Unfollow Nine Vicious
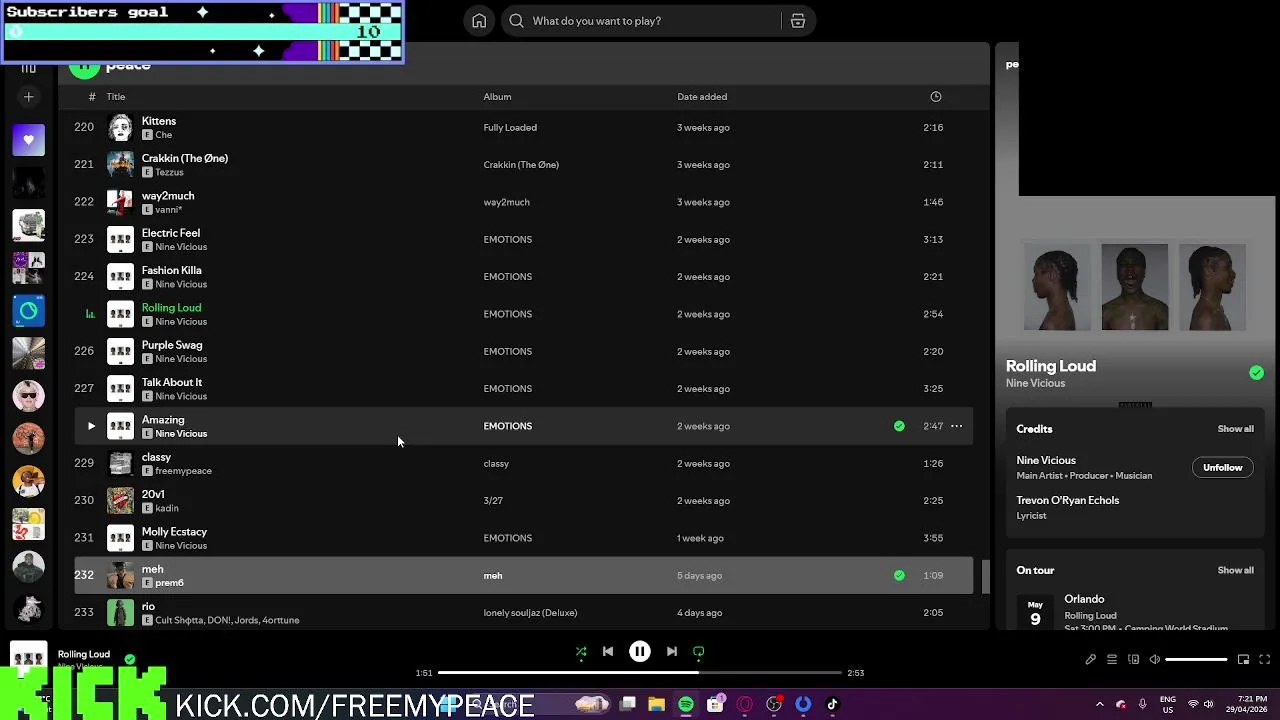Screen dimensions: 1280x720 [1222, 468]
